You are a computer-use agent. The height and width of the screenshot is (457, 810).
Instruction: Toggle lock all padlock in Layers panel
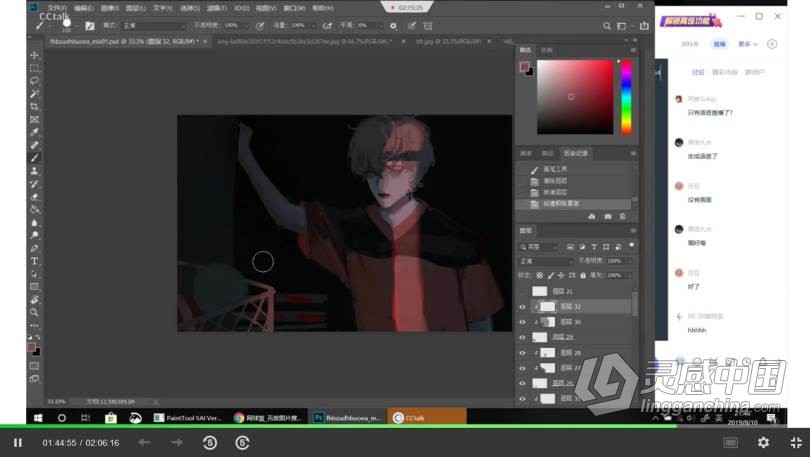pos(583,276)
